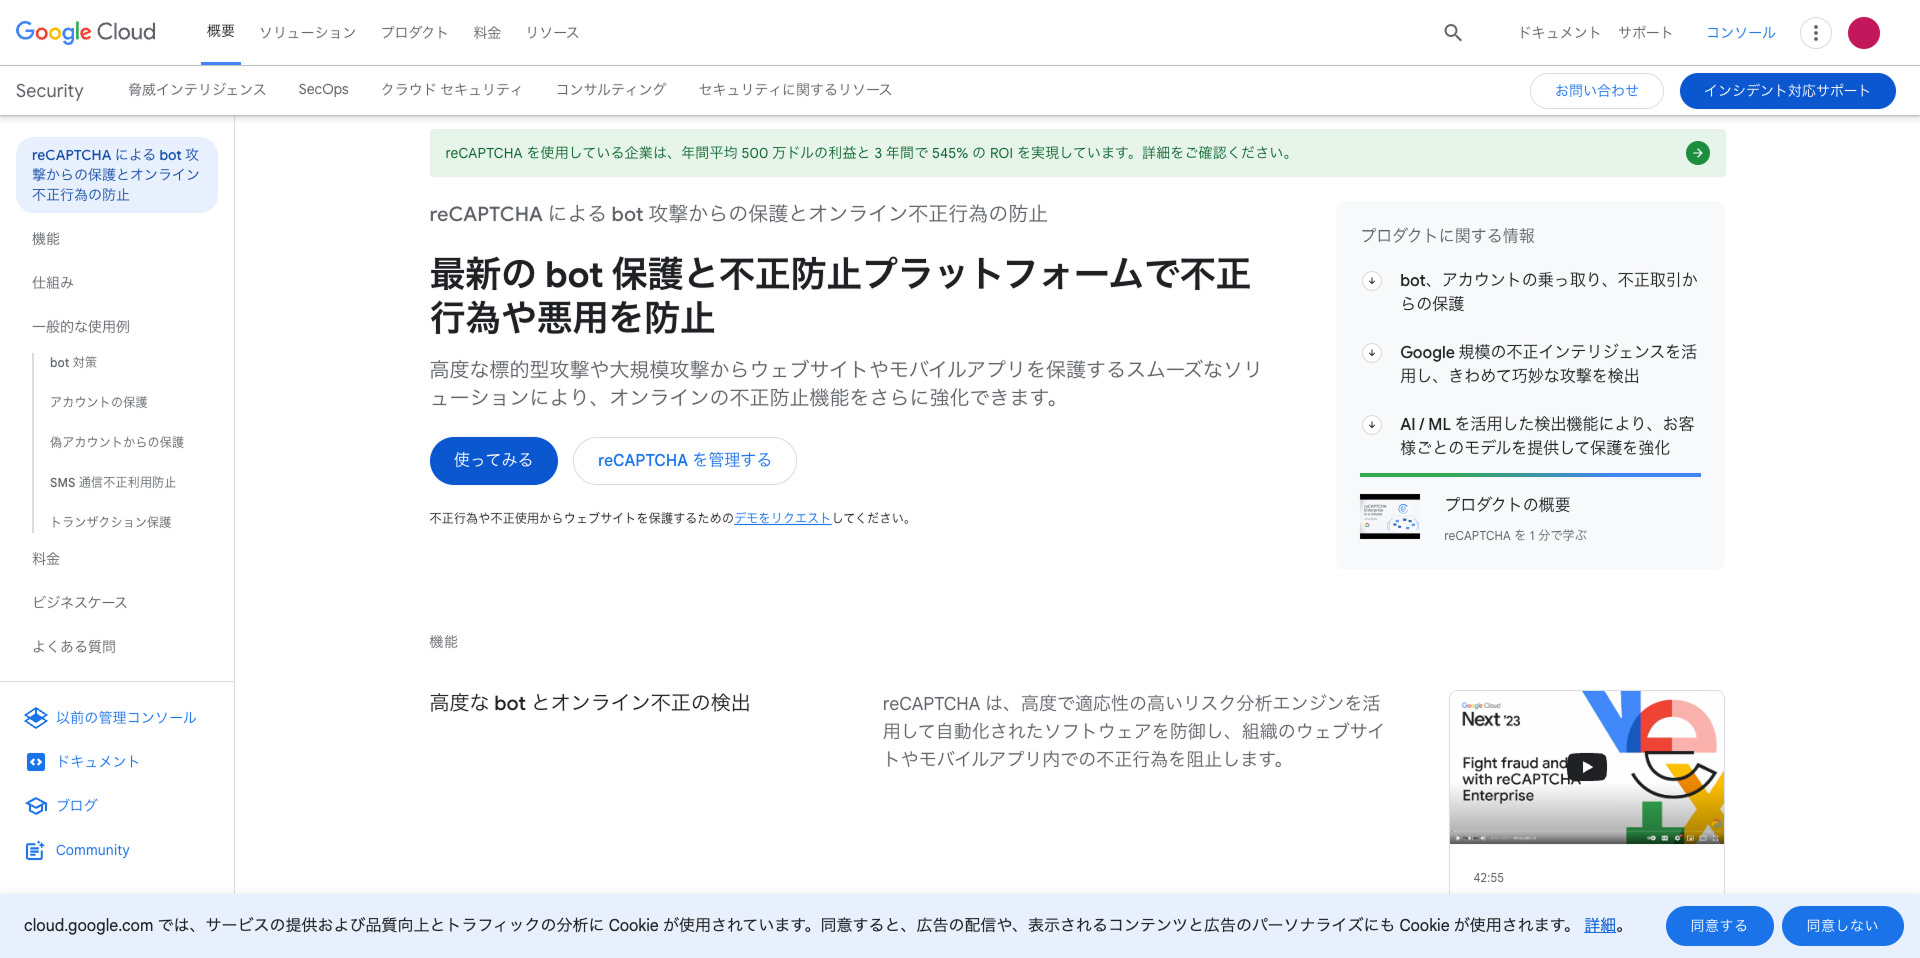Open the three-dot options menu
Image resolution: width=1920 pixels, height=958 pixels.
[1815, 33]
